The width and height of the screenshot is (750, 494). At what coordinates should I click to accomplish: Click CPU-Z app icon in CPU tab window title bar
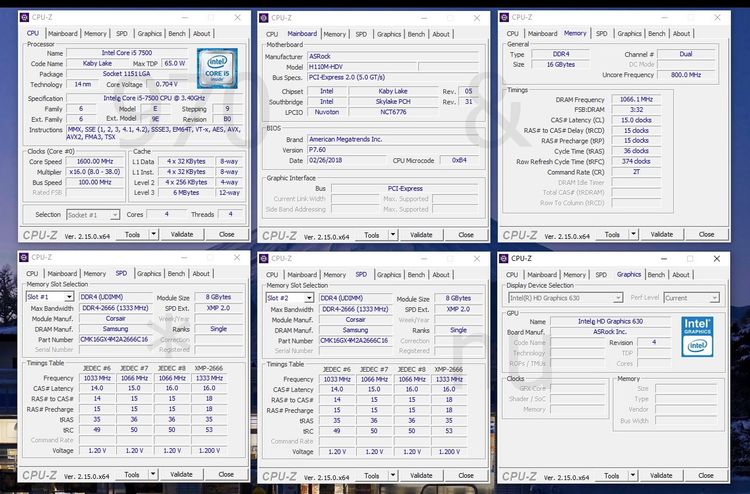(x=24, y=18)
